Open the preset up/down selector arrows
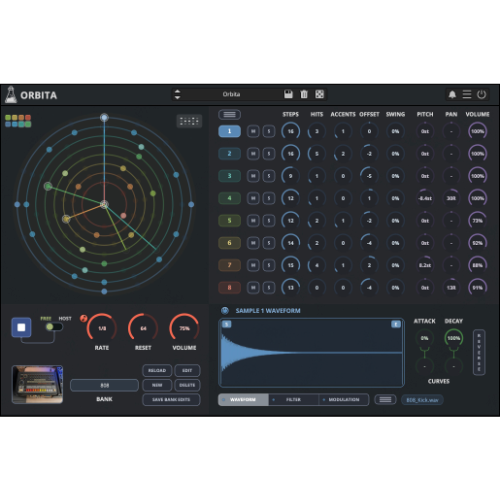Screen dimensions: 500x500 [177, 94]
